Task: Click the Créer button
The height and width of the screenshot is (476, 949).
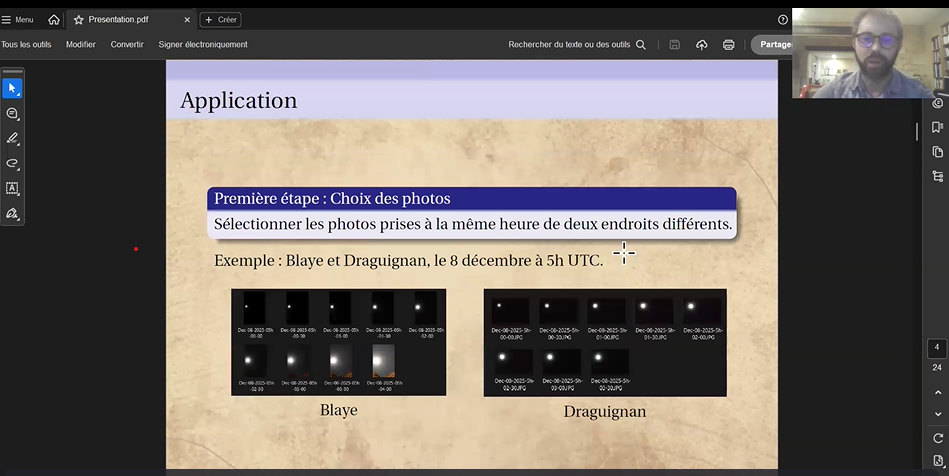Action: pos(220,20)
